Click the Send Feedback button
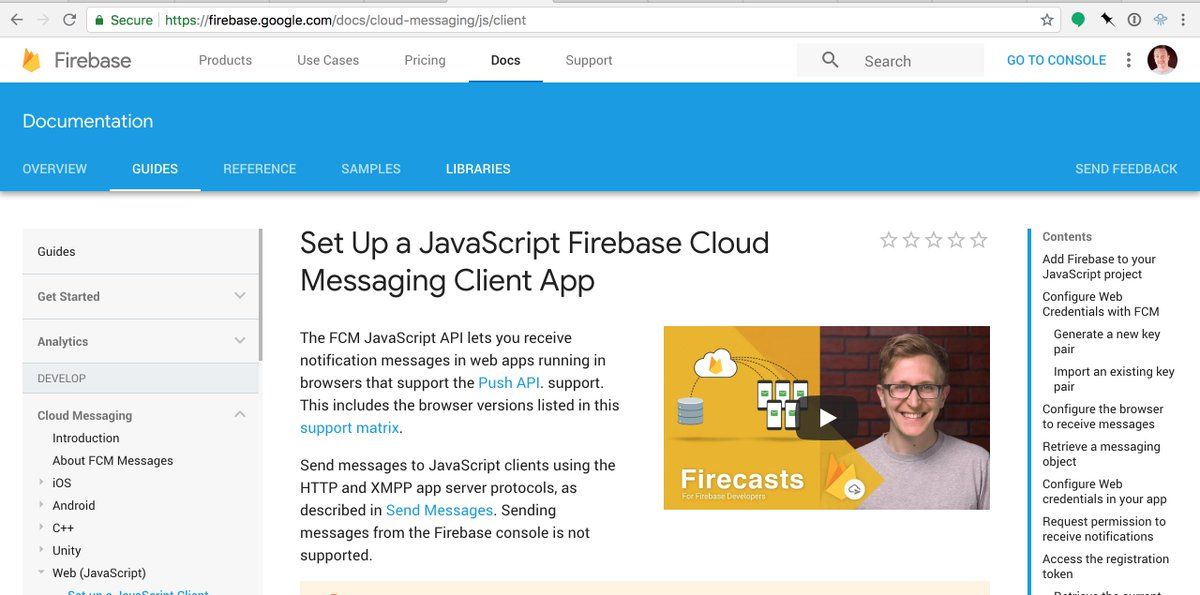 pos(1126,169)
